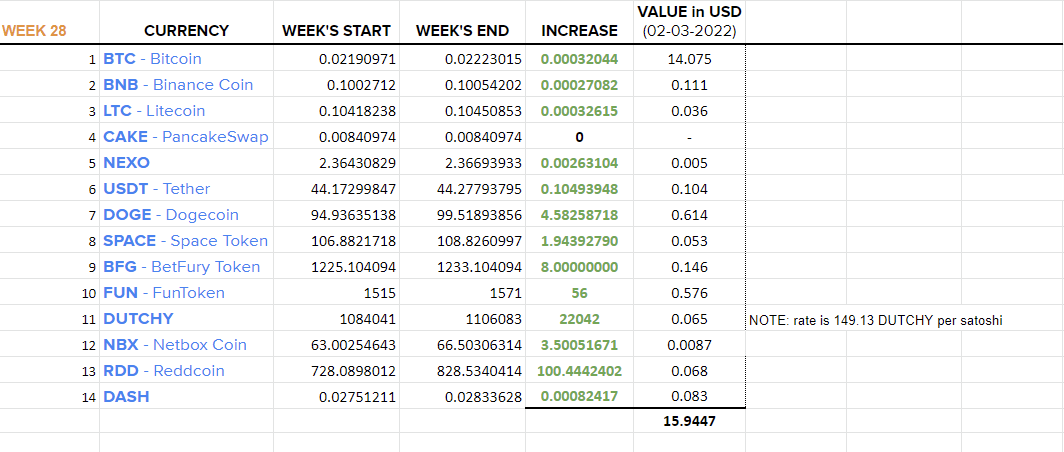Open the DOGE - Dogecoin link
The image size is (1064, 452).
tap(171, 215)
